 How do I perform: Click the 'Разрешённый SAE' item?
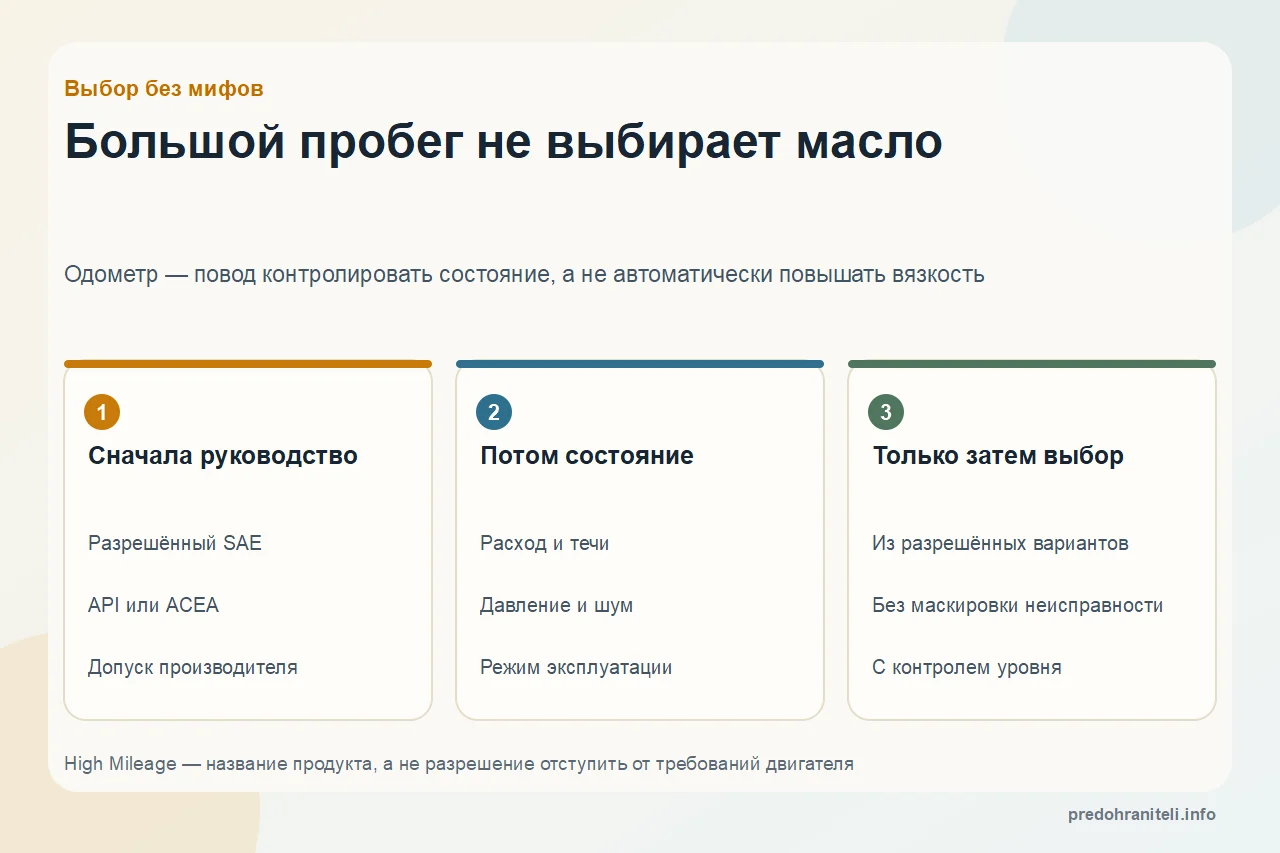point(175,544)
